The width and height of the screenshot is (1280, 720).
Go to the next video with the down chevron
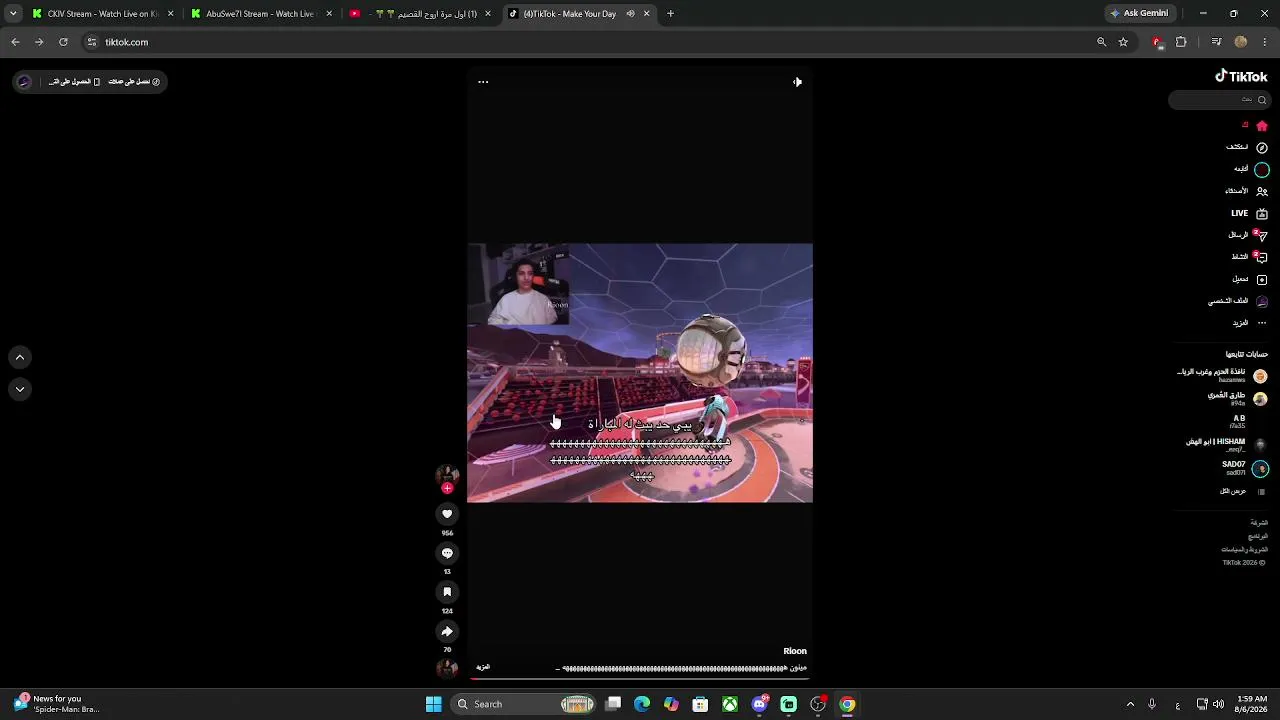pos(20,389)
